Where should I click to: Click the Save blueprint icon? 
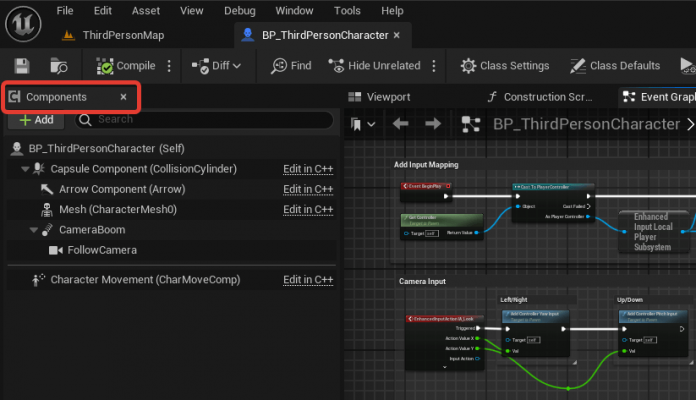click(23, 66)
